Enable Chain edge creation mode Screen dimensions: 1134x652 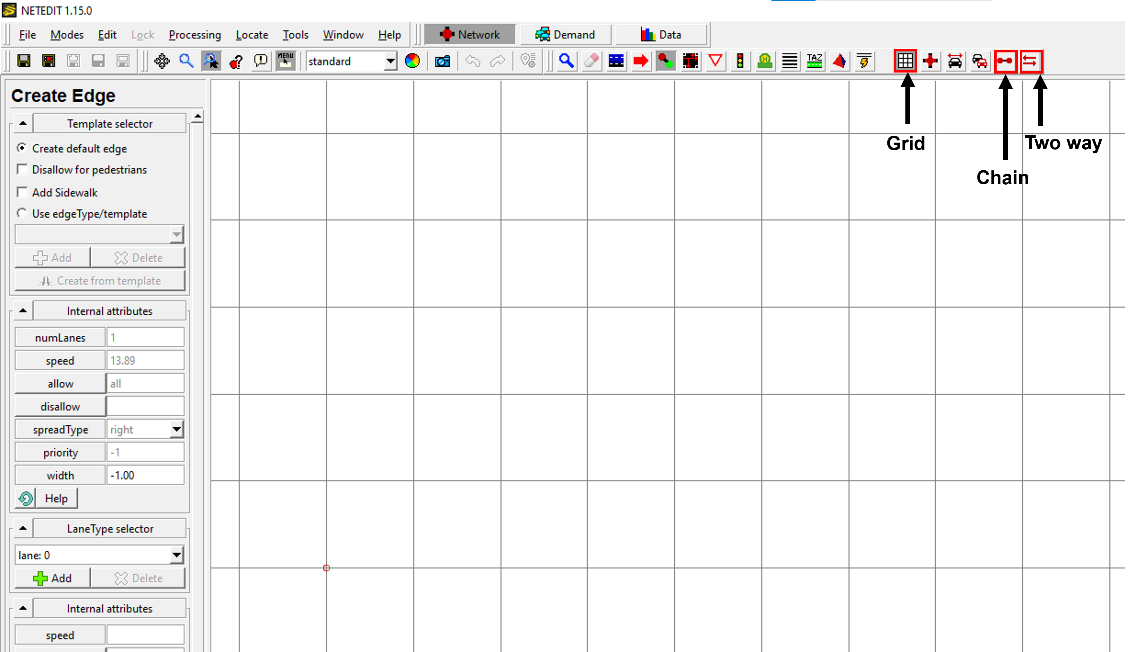pos(1005,61)
